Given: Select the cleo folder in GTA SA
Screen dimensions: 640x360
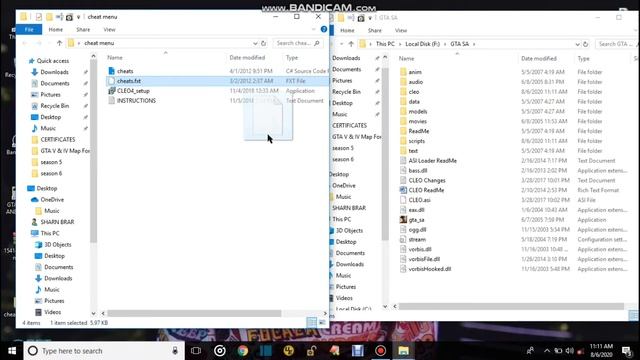Looking at the screenshot, I should (x=413, y=92).
